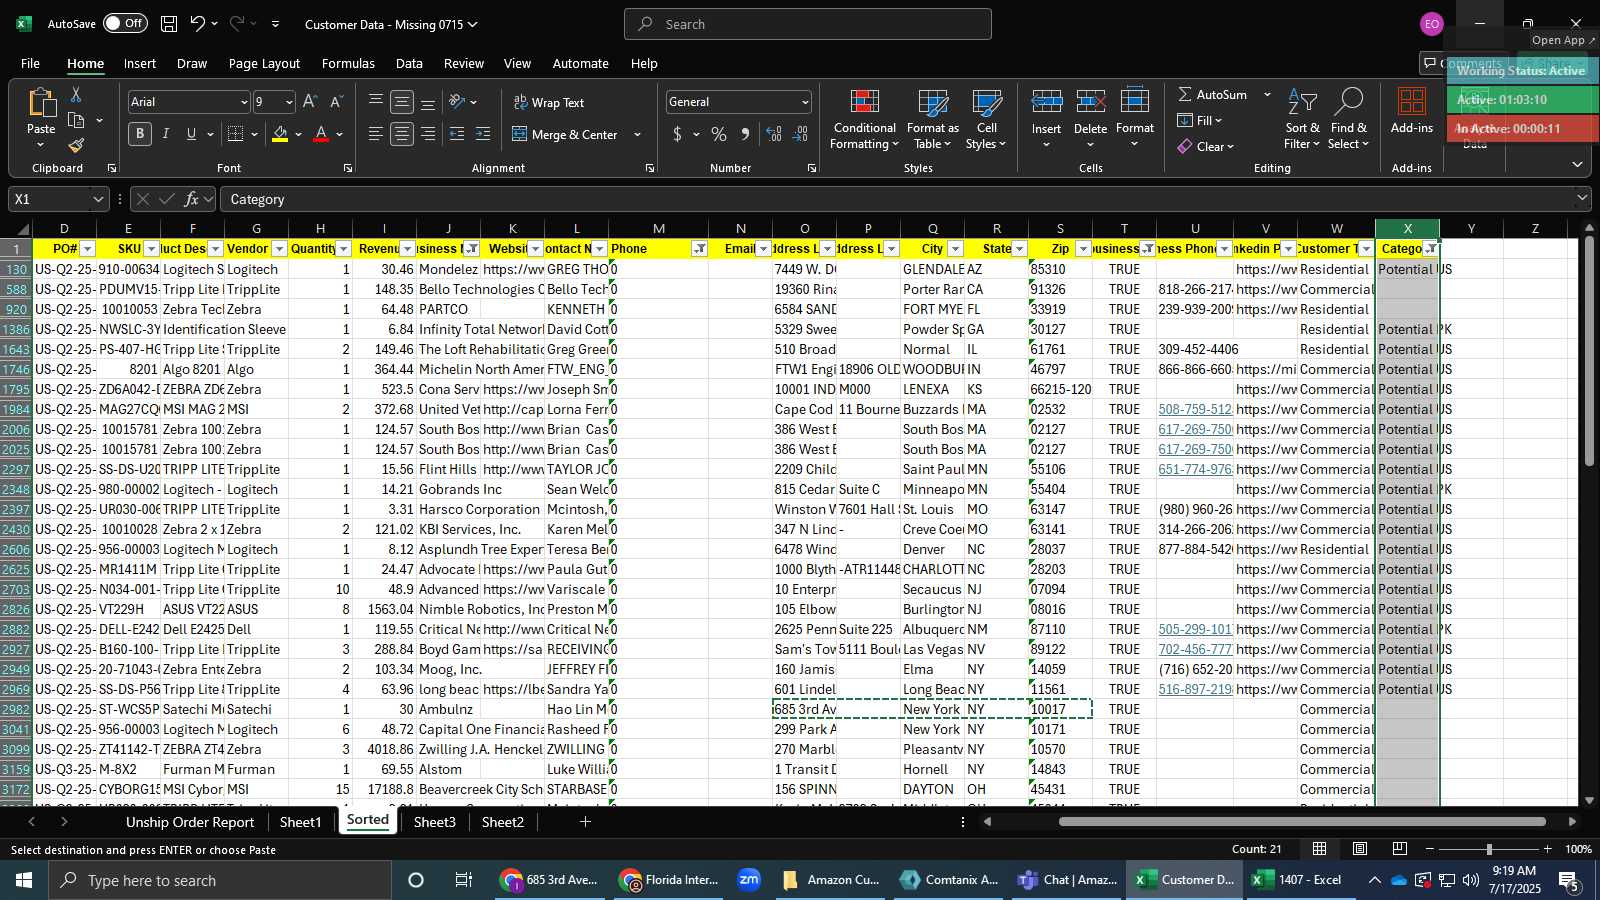Click the Name Box showing X1
This screenshot has width=1600, height=900.
point(58,199)
